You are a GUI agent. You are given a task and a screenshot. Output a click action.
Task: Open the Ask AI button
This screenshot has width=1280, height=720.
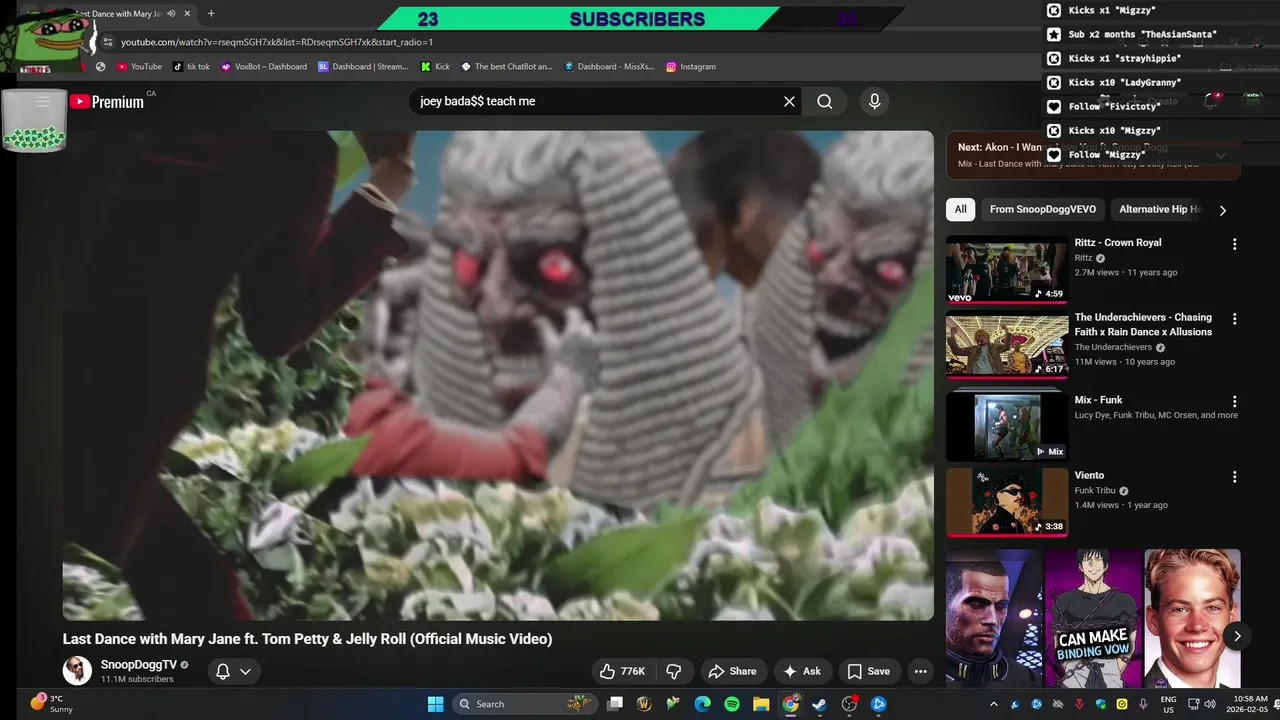tap(802, 671)
